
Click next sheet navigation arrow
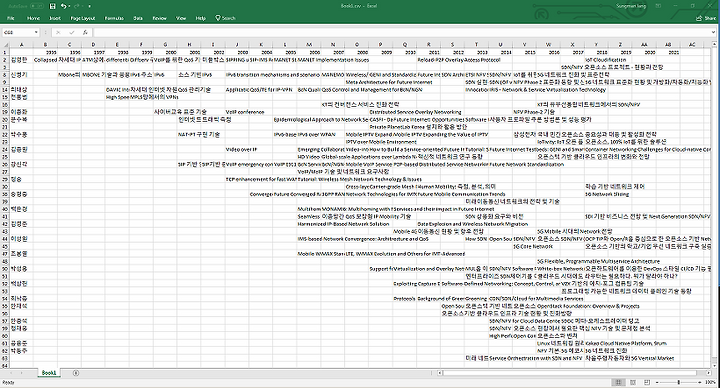[x=21, y=373]
